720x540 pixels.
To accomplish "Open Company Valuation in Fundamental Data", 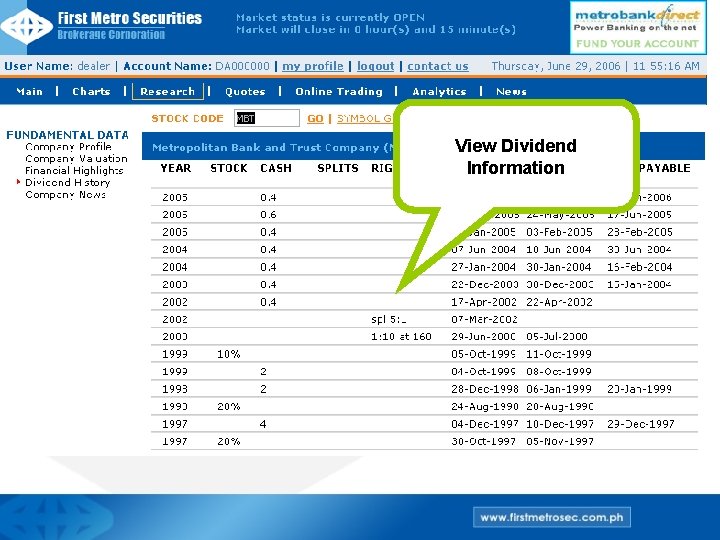I will (x=76, y=158).
